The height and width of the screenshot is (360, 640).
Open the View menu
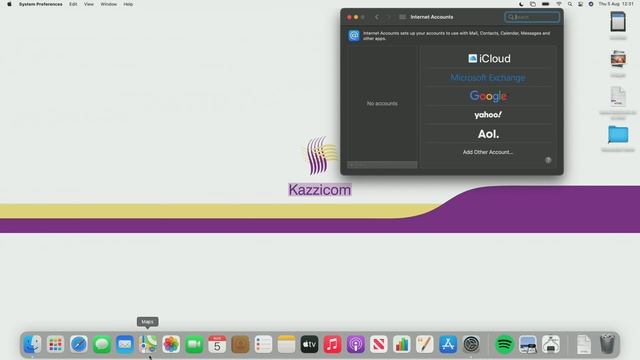[x=89, y=4]
